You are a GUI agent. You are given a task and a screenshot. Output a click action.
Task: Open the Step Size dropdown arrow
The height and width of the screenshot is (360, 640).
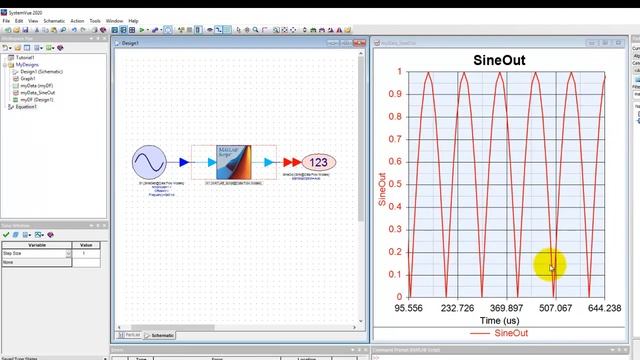pos(68,253)
